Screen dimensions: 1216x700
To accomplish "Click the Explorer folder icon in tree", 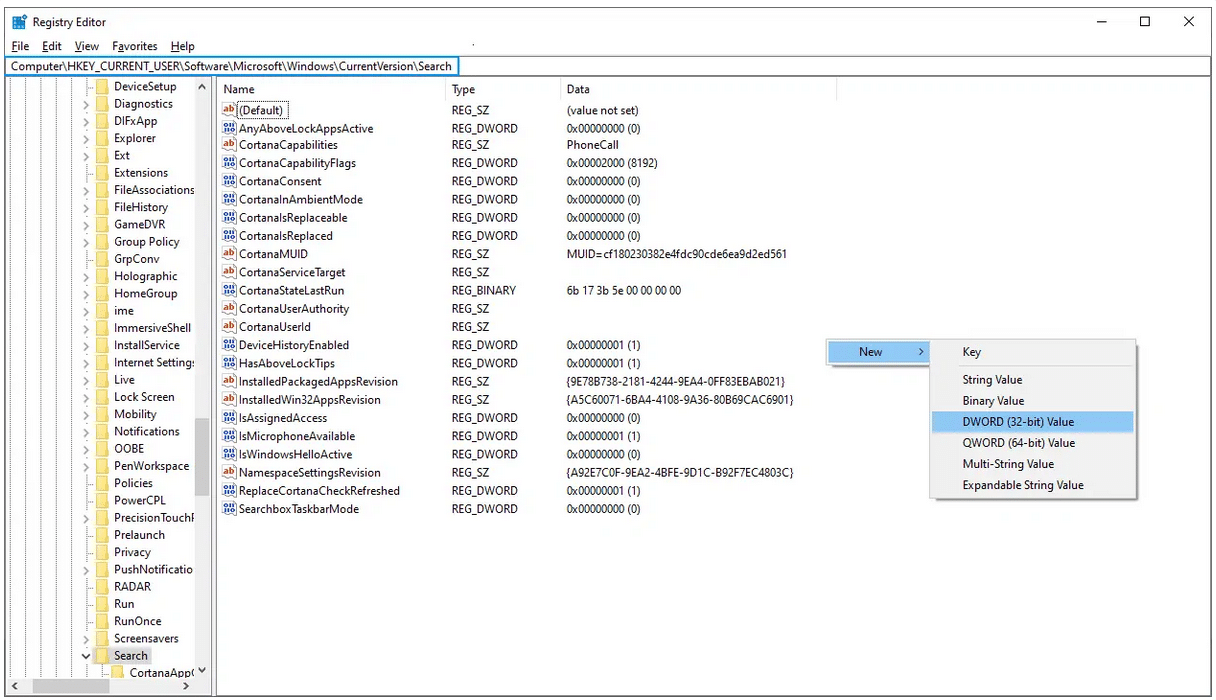I will [102, 138].
